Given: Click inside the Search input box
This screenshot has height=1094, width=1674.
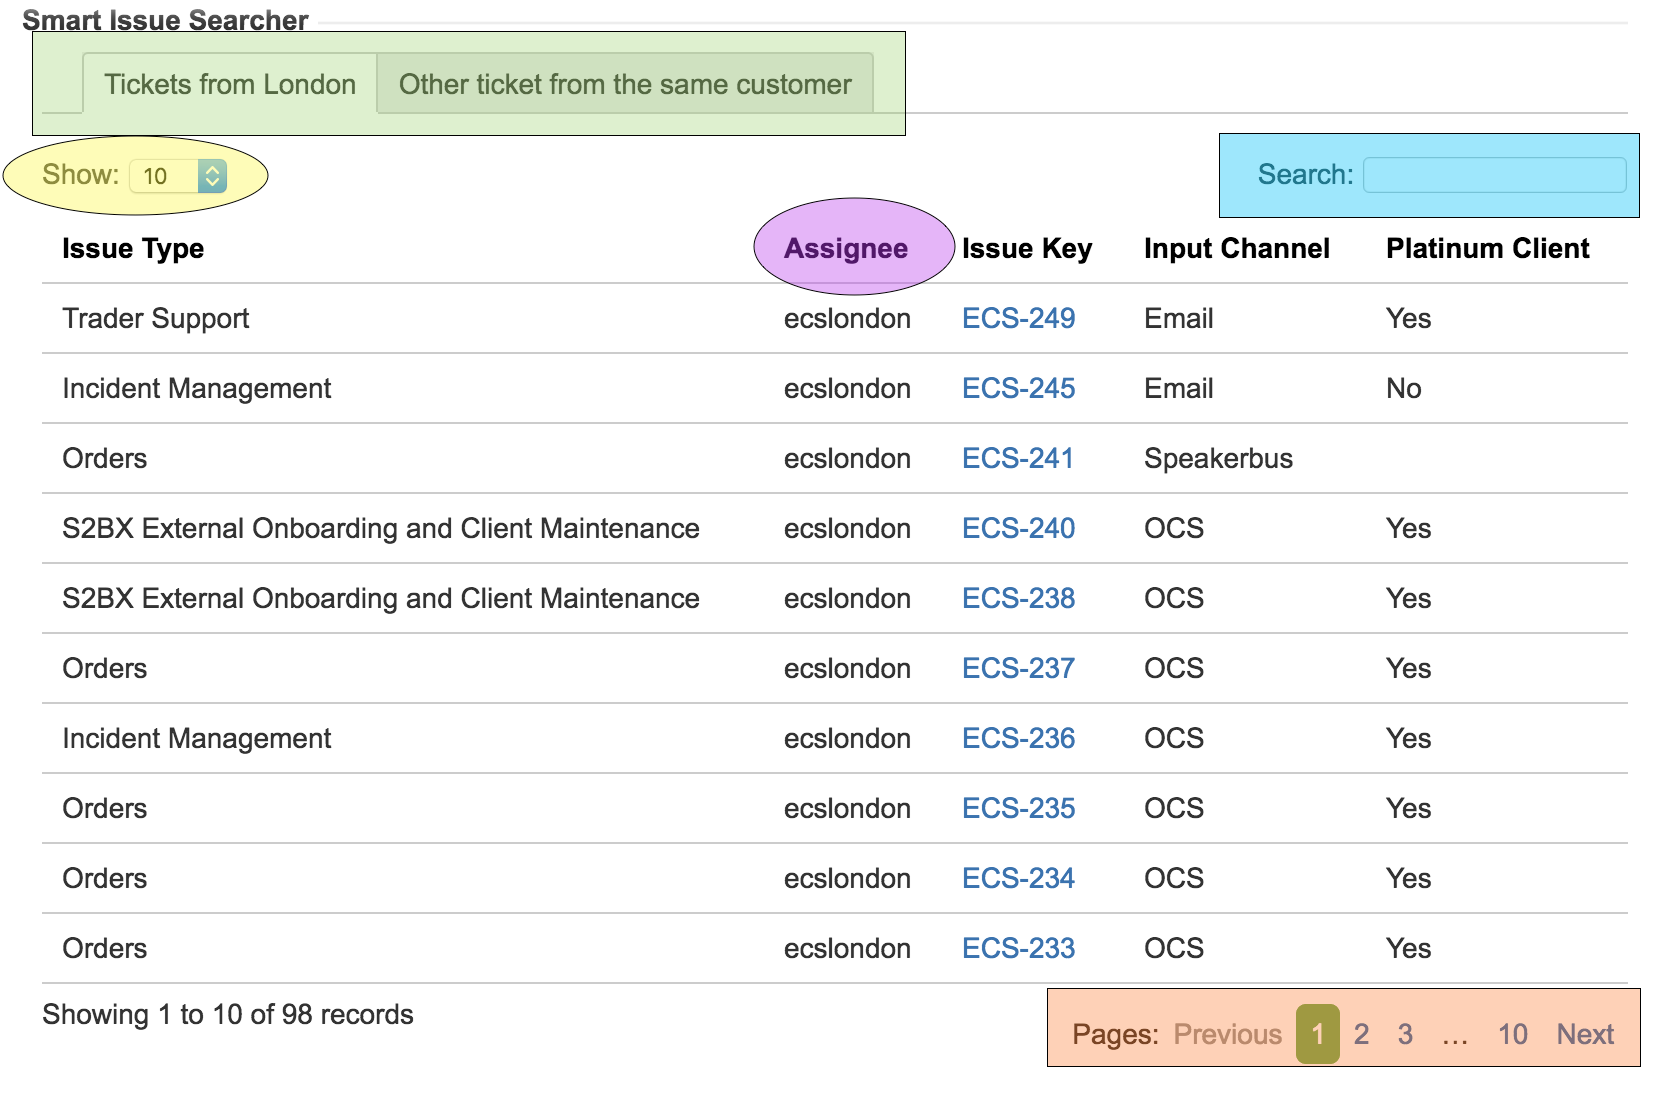Looking at the screenshot, I should [x=1494, y=174].
